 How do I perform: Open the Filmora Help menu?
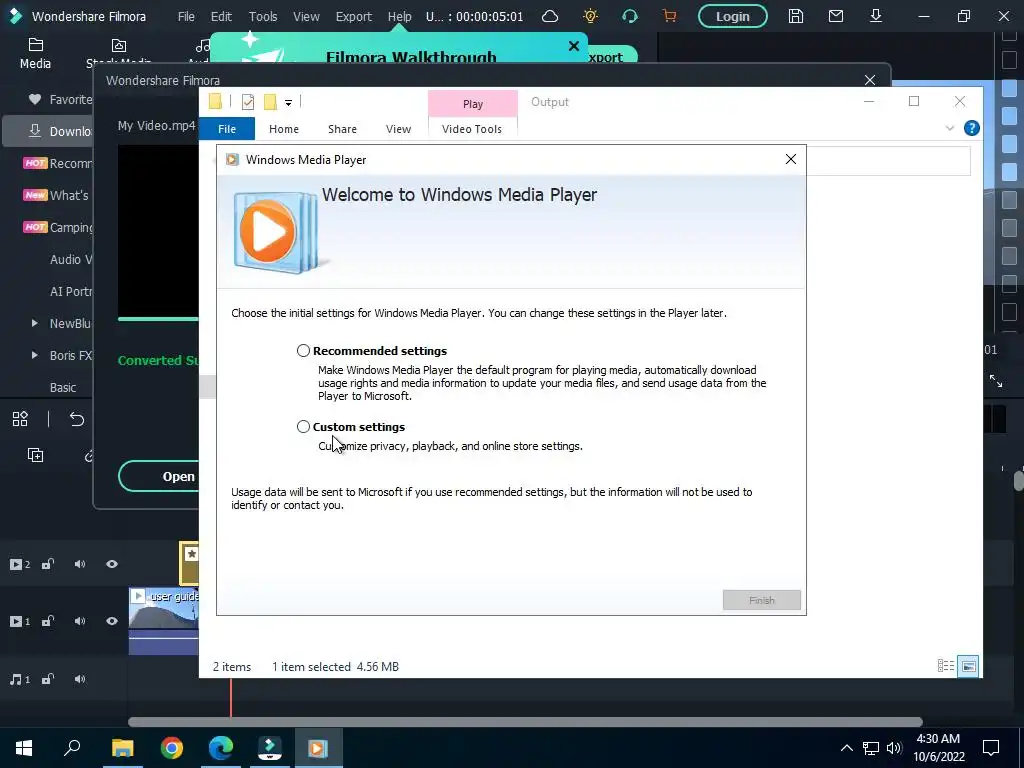click(x=399, y=16)
